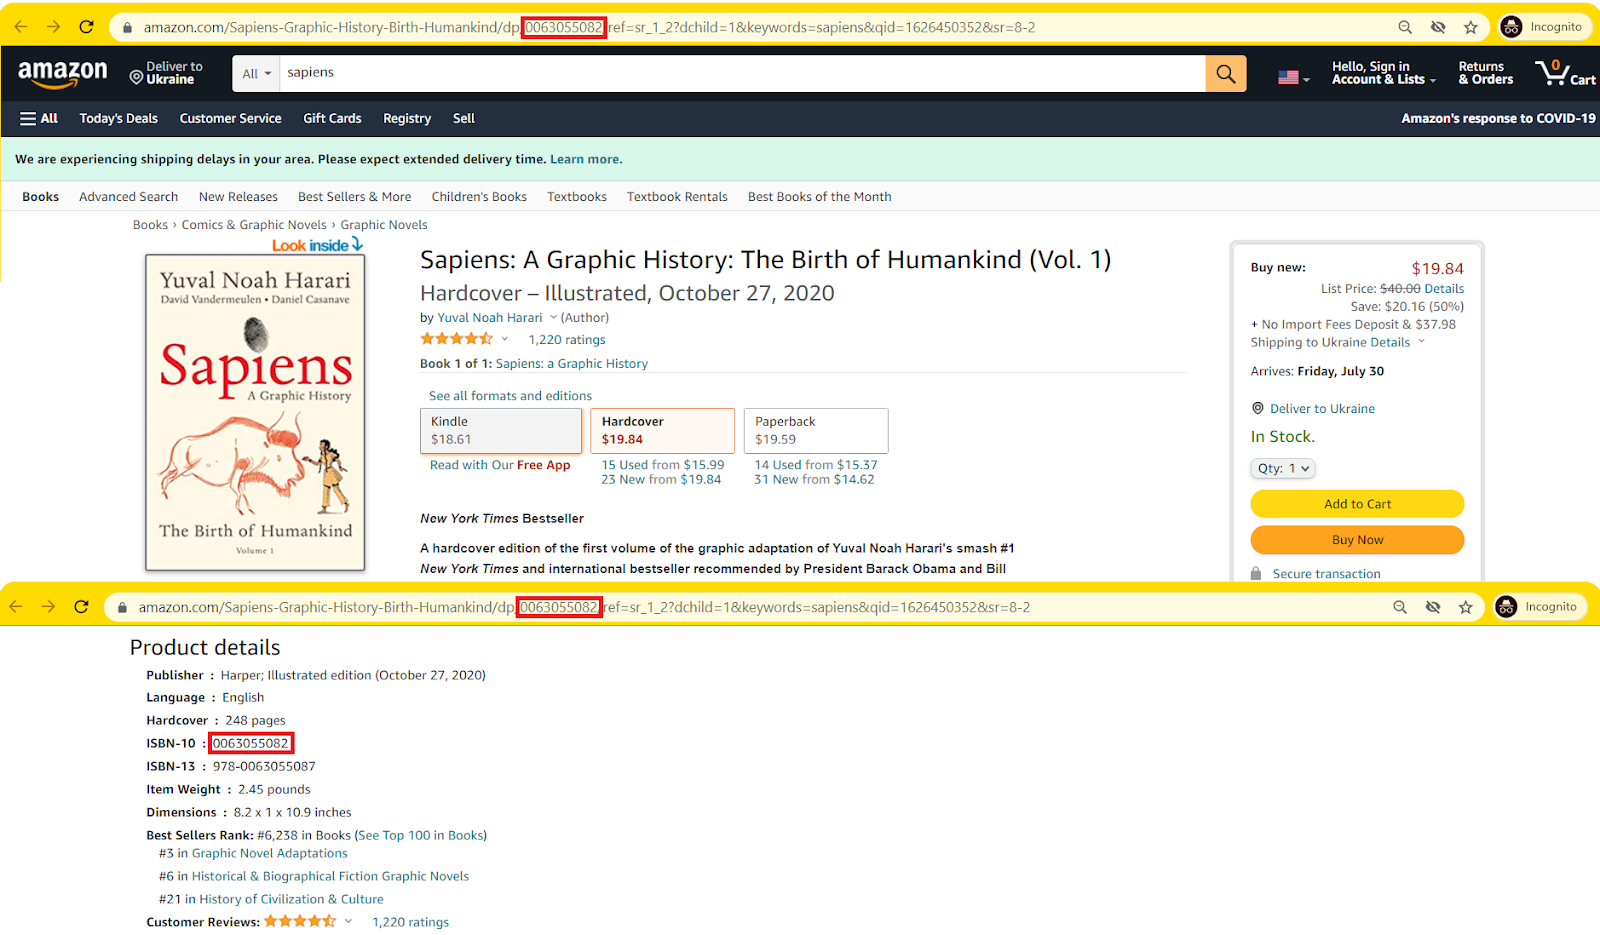Screen dimensions: 1600x935
Task: Click the forward arrow in lower browser bar
Action: [x=49, y=607]
